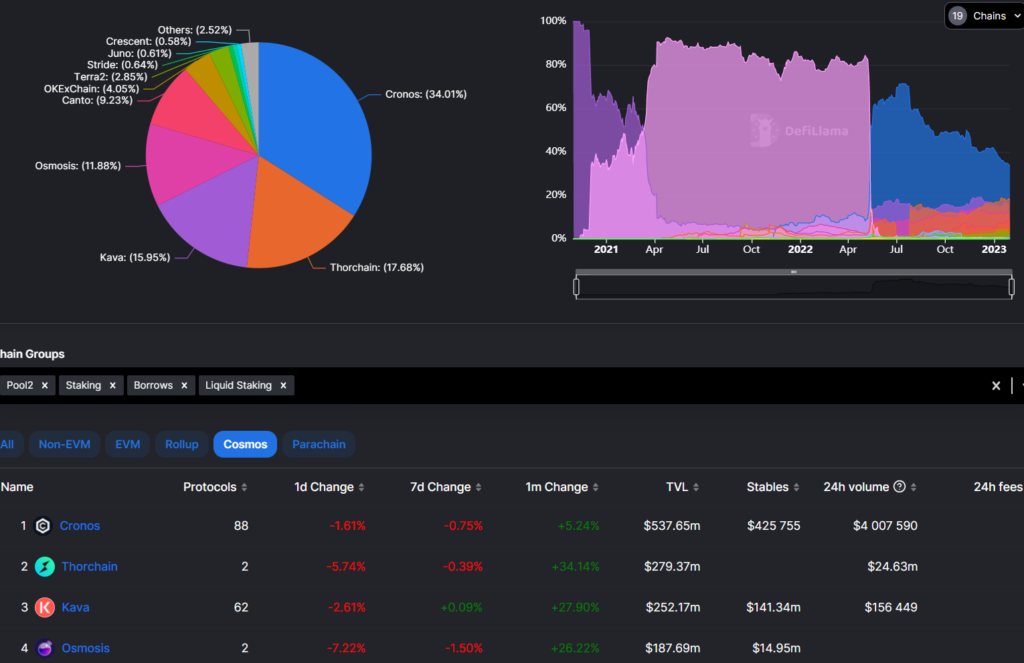Remove the Liquid Staking filter chip
Viewport: 1024px width, 663px height.
click(284, 385)
